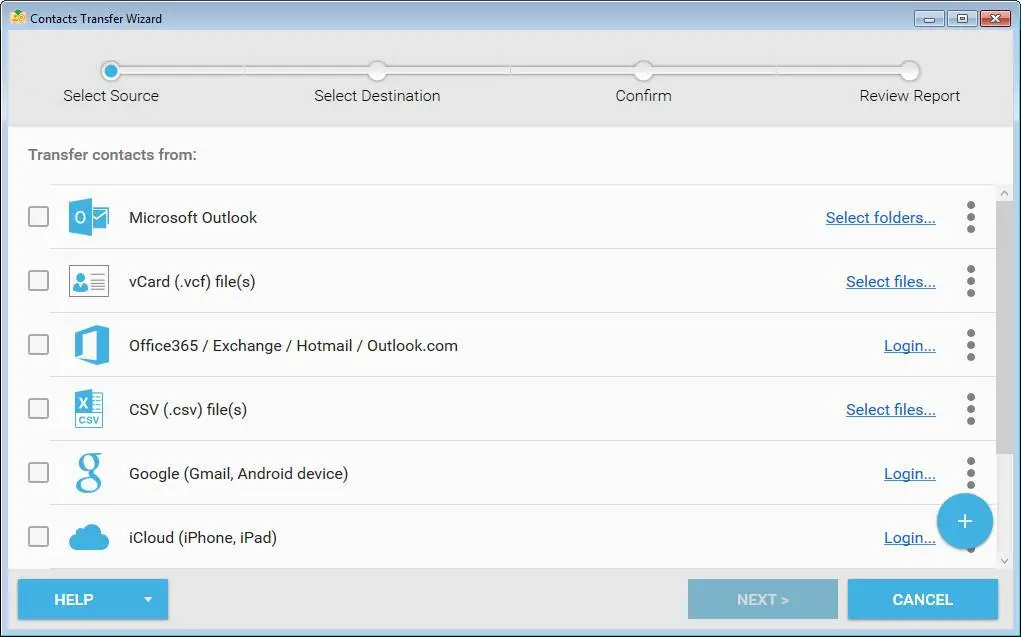Minimize the Contacts Transfer Wizard window
The image size is (1021, 637).
[x=929, y=18]
